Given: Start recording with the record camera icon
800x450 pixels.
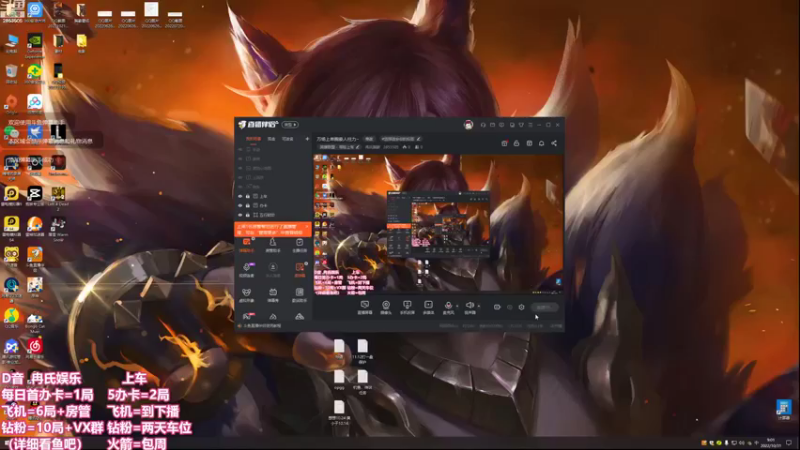Looking at the screenshot, I should click(x=497, y=307).
